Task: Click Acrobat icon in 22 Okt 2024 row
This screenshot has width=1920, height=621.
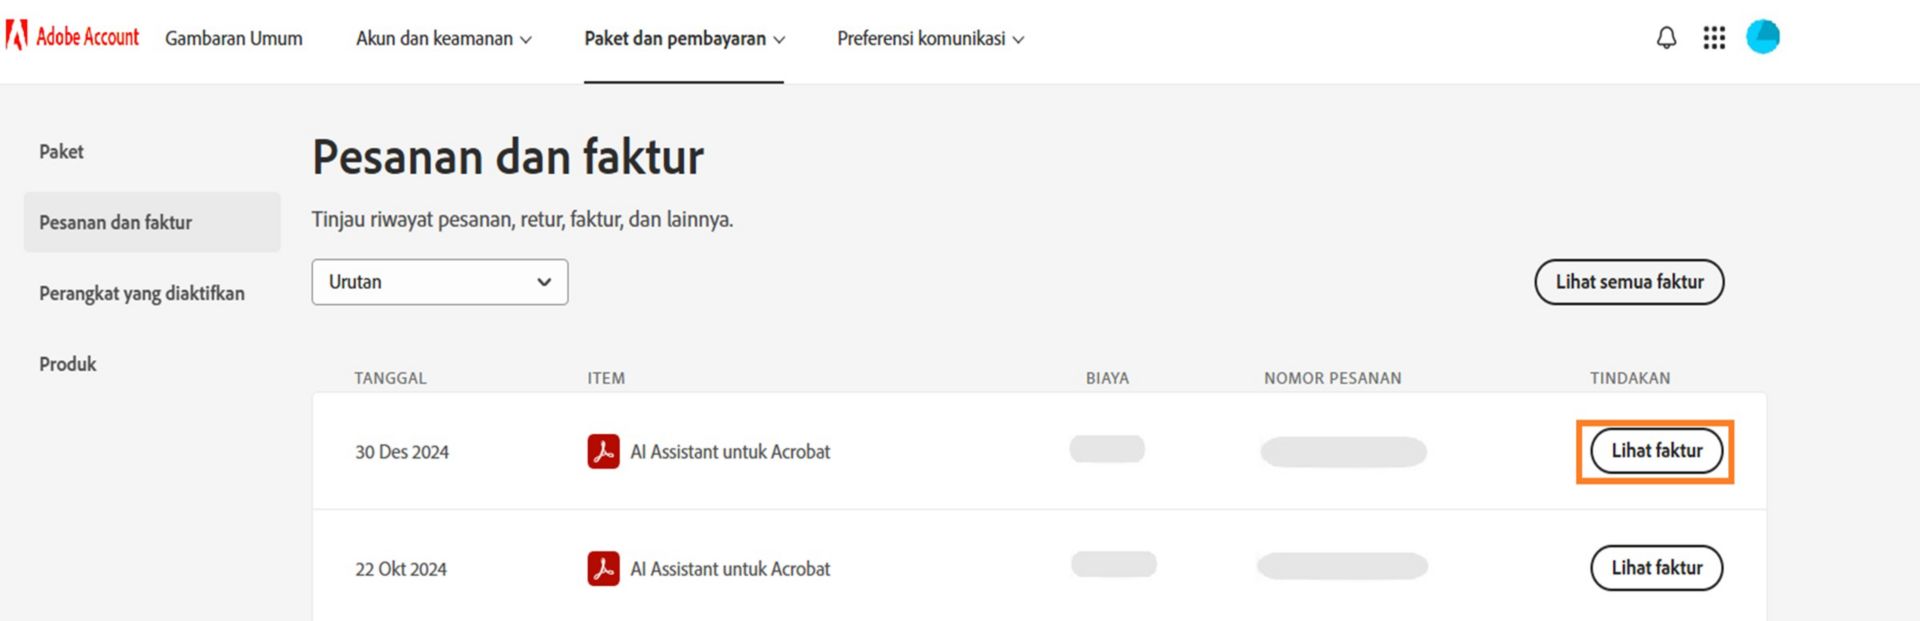Action: click(603, 569)
